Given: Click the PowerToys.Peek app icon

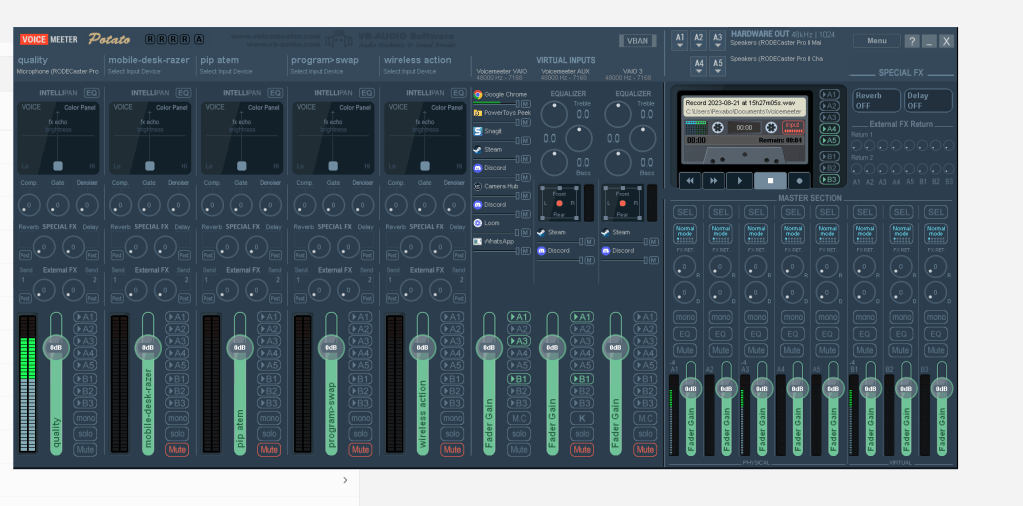Looking at the screenshot, I should tap(478, 113).
